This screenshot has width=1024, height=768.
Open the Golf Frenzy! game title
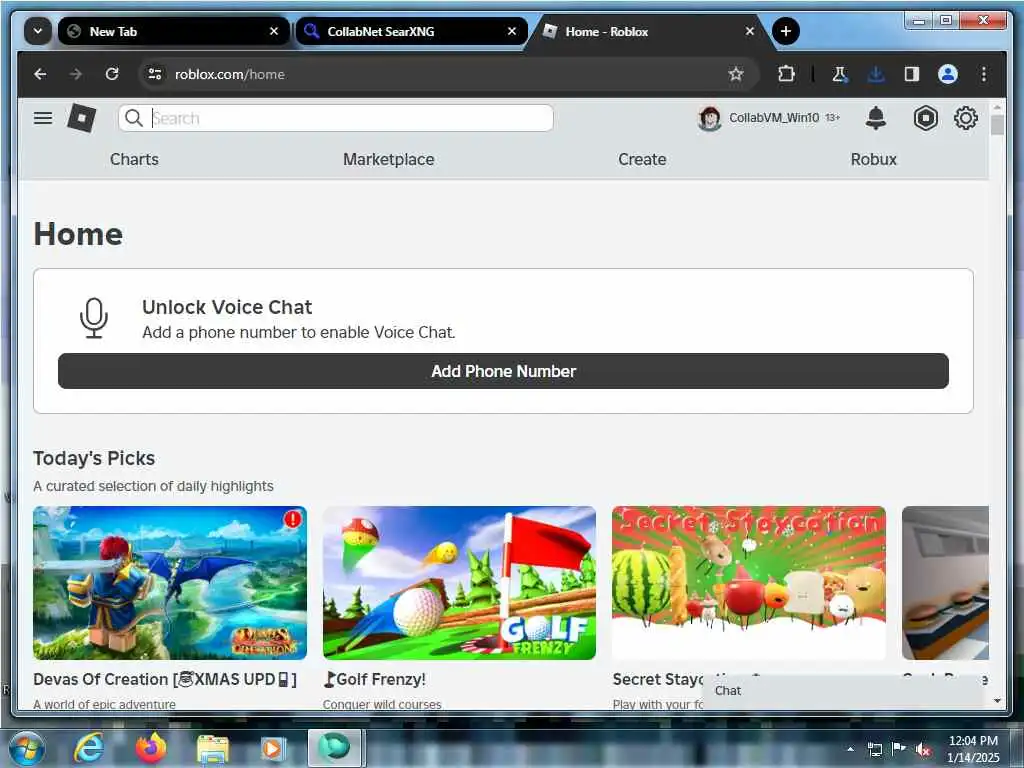click(x=374, y=679)
